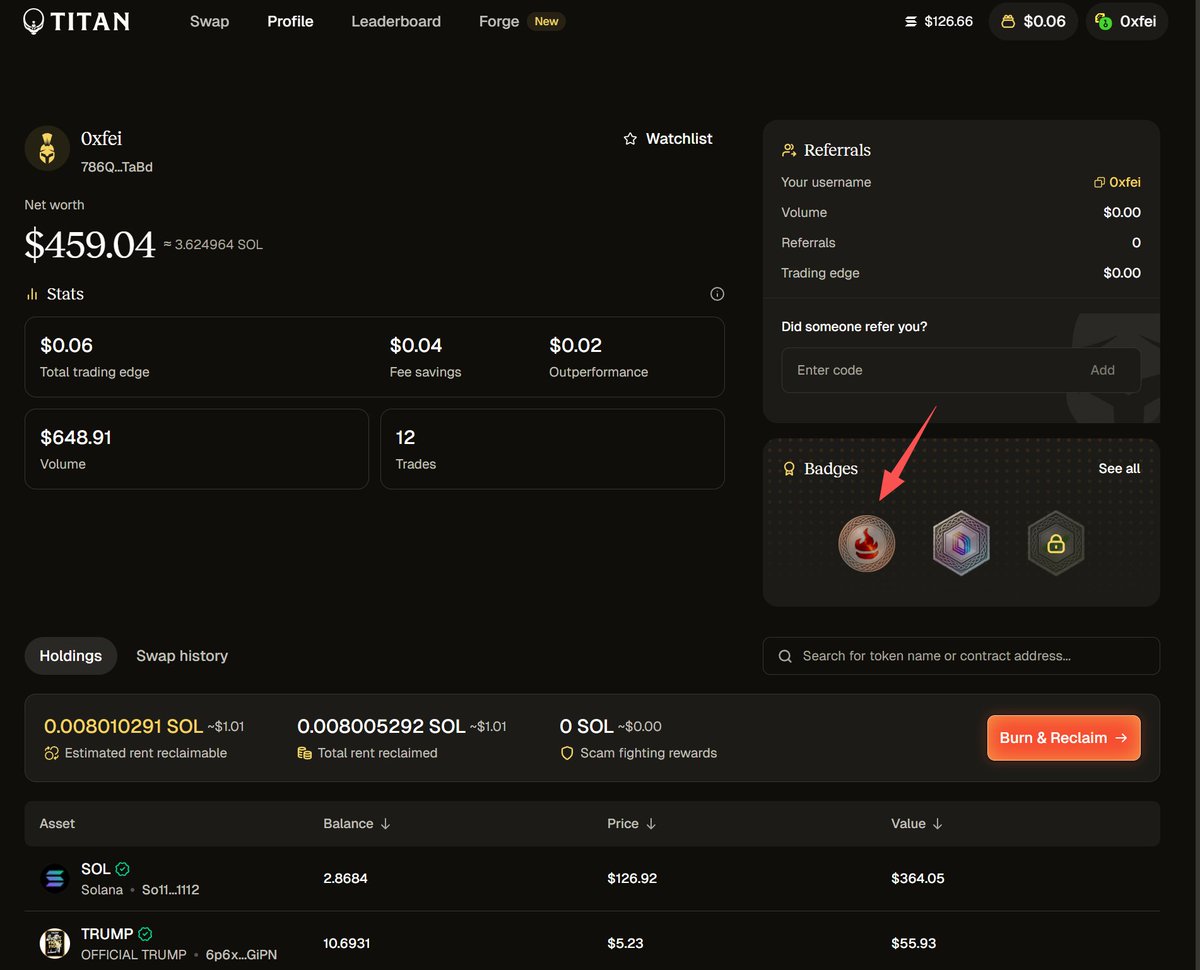The height and width of the screenshot is (970, 1200).
Task: Click the Titan logo in header
Action: 76,21
